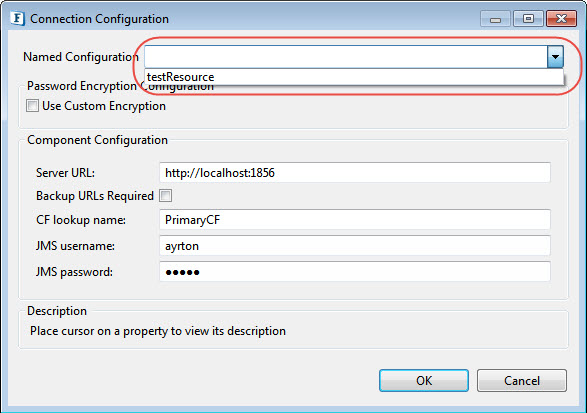Click inside the Named Configuration combo box
The width and height of the screenshot is (587, 413).
coord(346,57)
